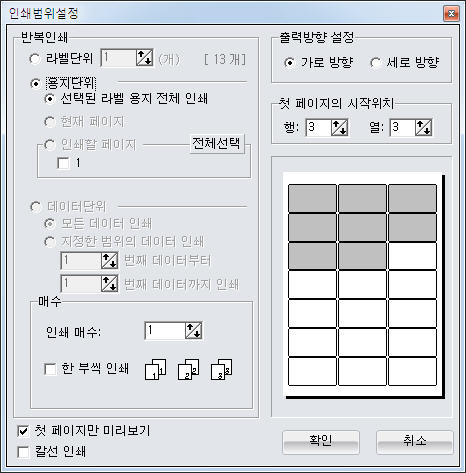This screenshot has height=473, width=466.
Task: Click the collate icon showing pages 1-1
Action: pyautogui.click(x=156, y=369)
